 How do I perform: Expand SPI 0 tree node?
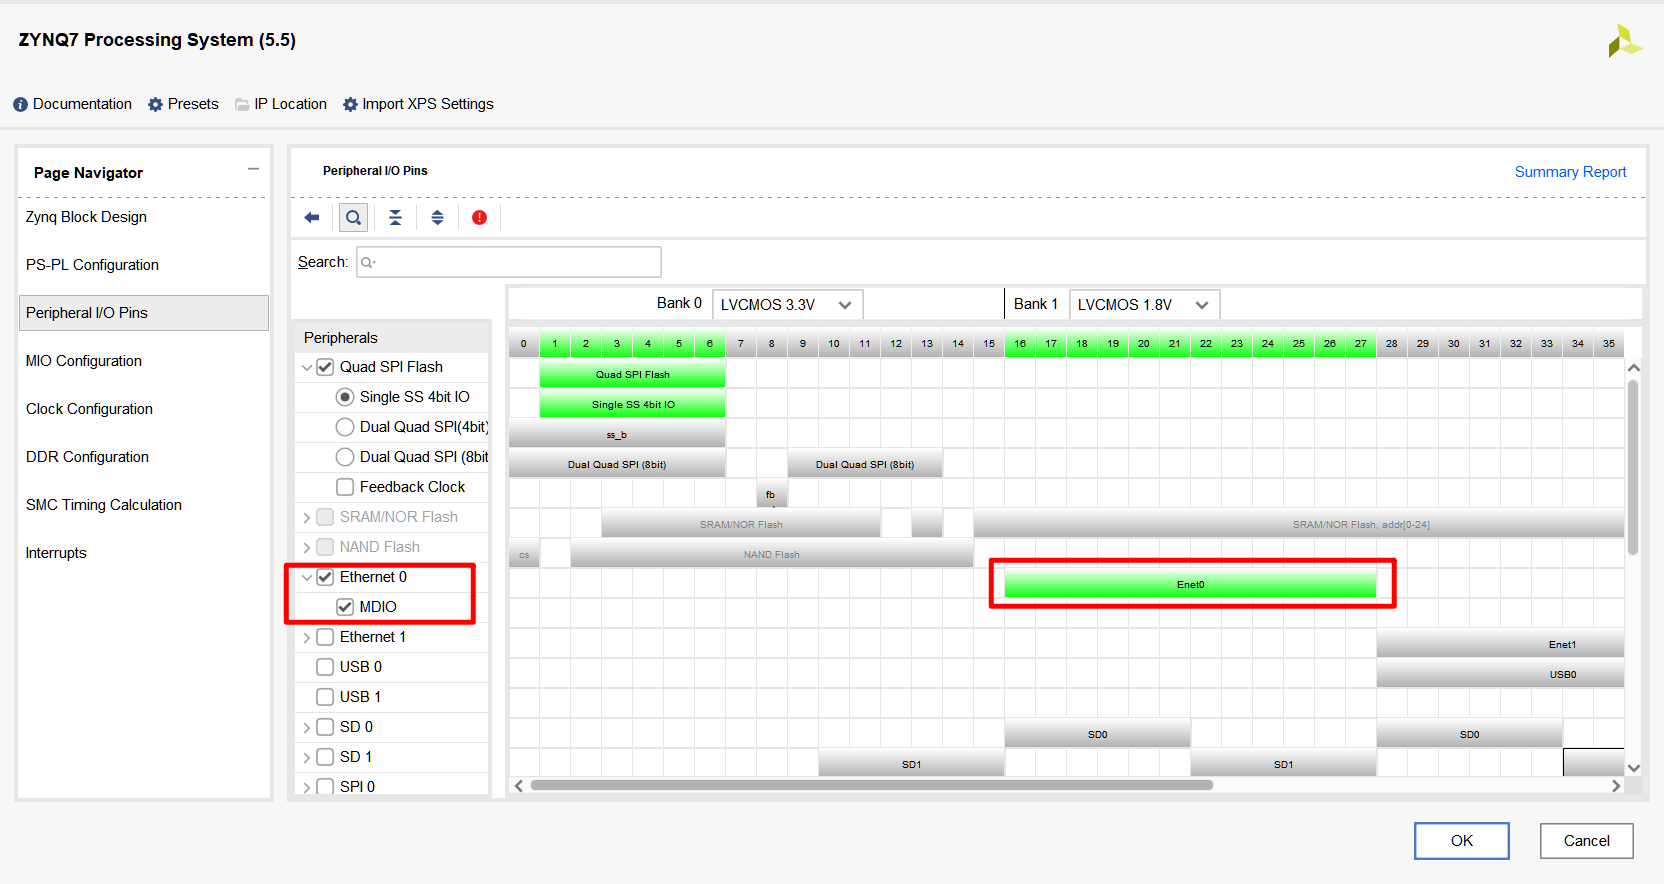tap(307, 787)
